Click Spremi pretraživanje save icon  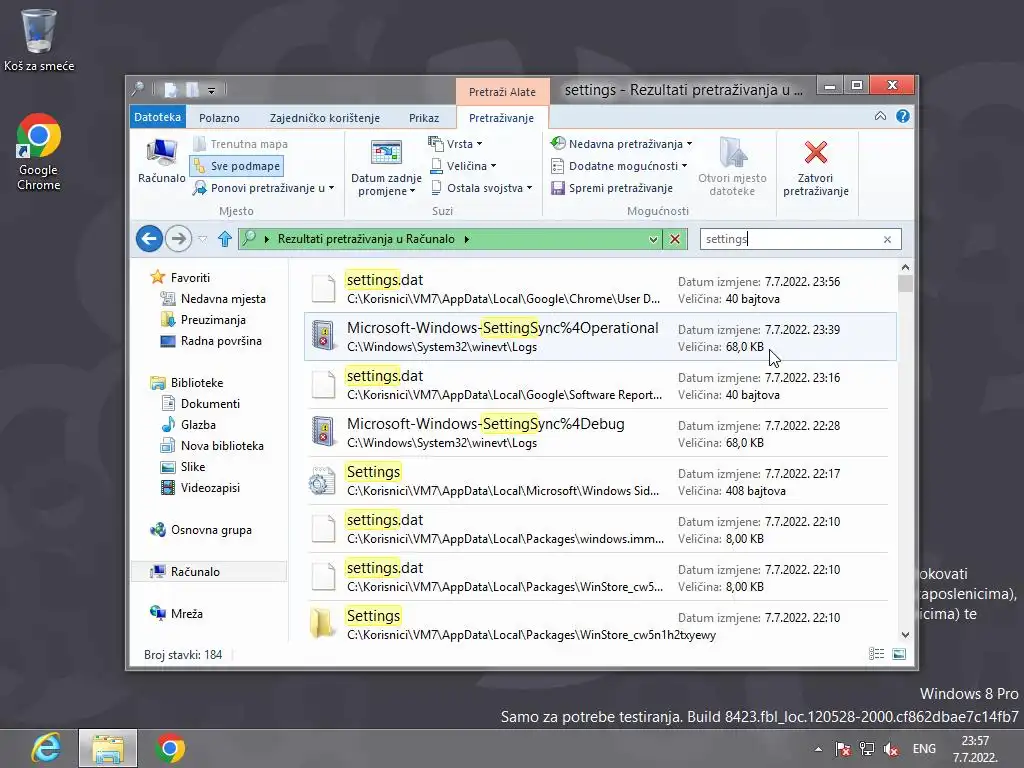point(558,188)
